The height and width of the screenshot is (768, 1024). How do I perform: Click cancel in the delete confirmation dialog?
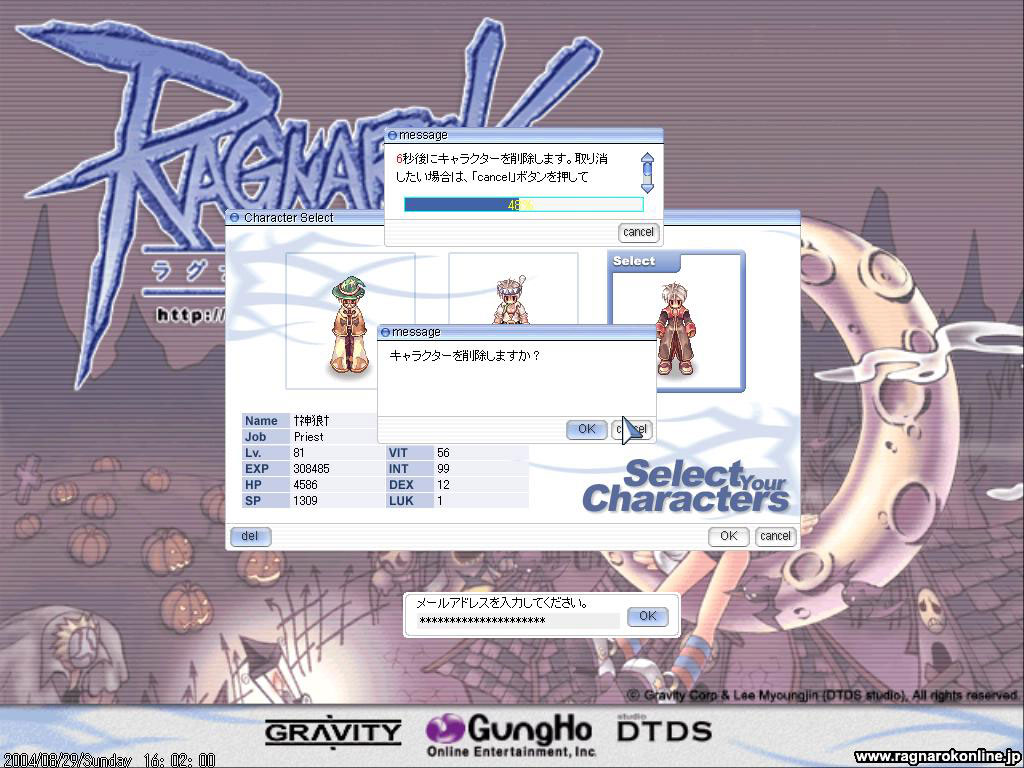(x=632, y=429)
